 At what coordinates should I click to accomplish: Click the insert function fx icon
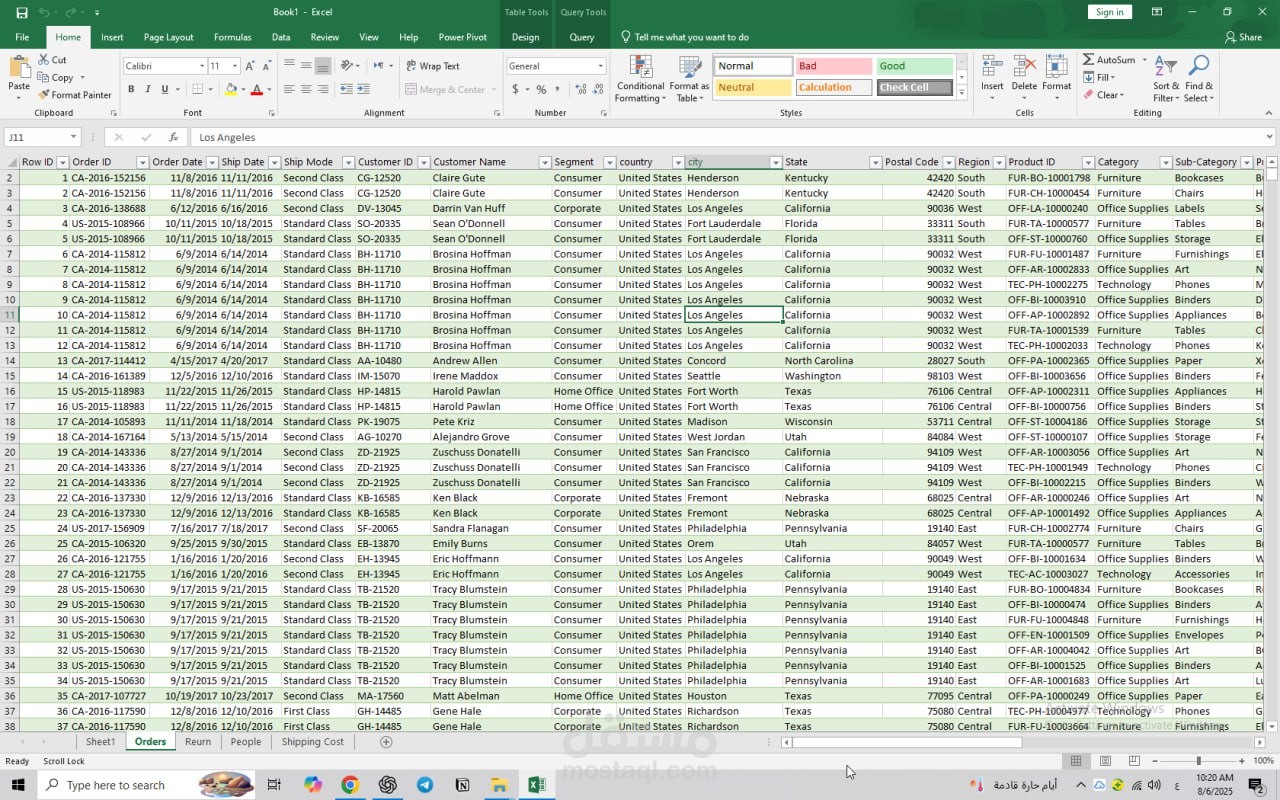173,137
